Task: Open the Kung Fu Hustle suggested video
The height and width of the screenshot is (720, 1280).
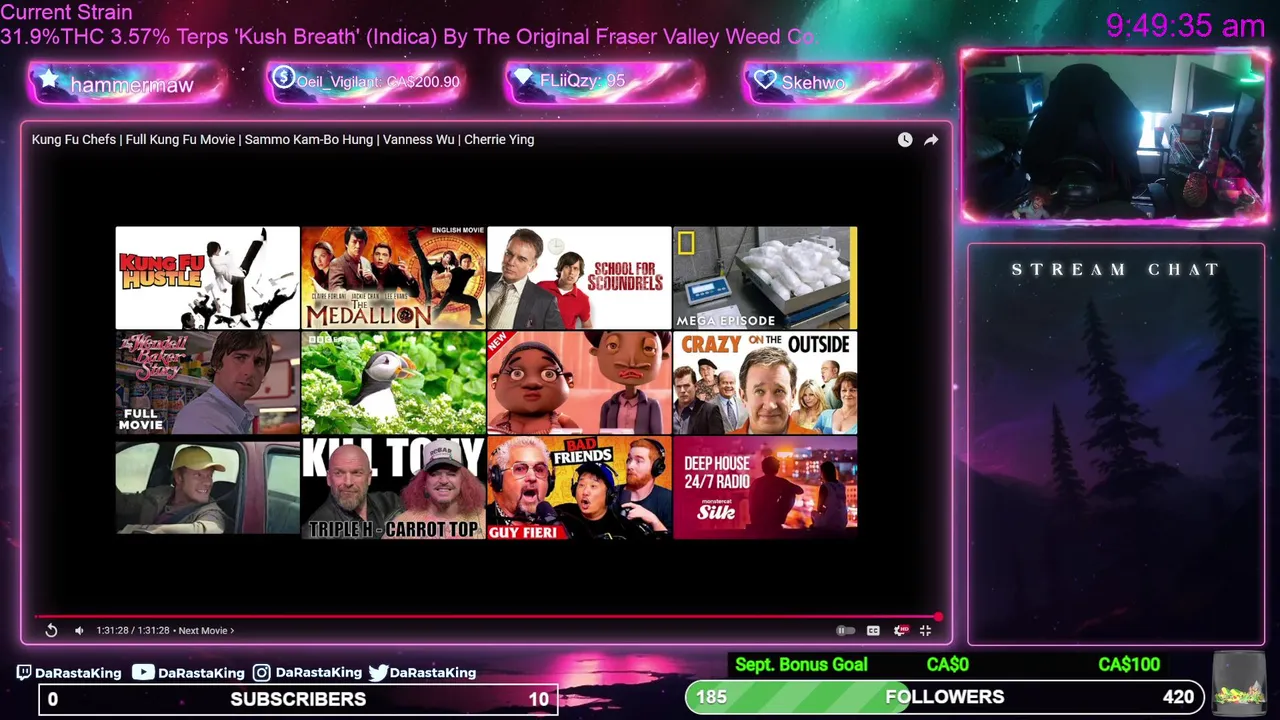Action: tap(207, 278)
